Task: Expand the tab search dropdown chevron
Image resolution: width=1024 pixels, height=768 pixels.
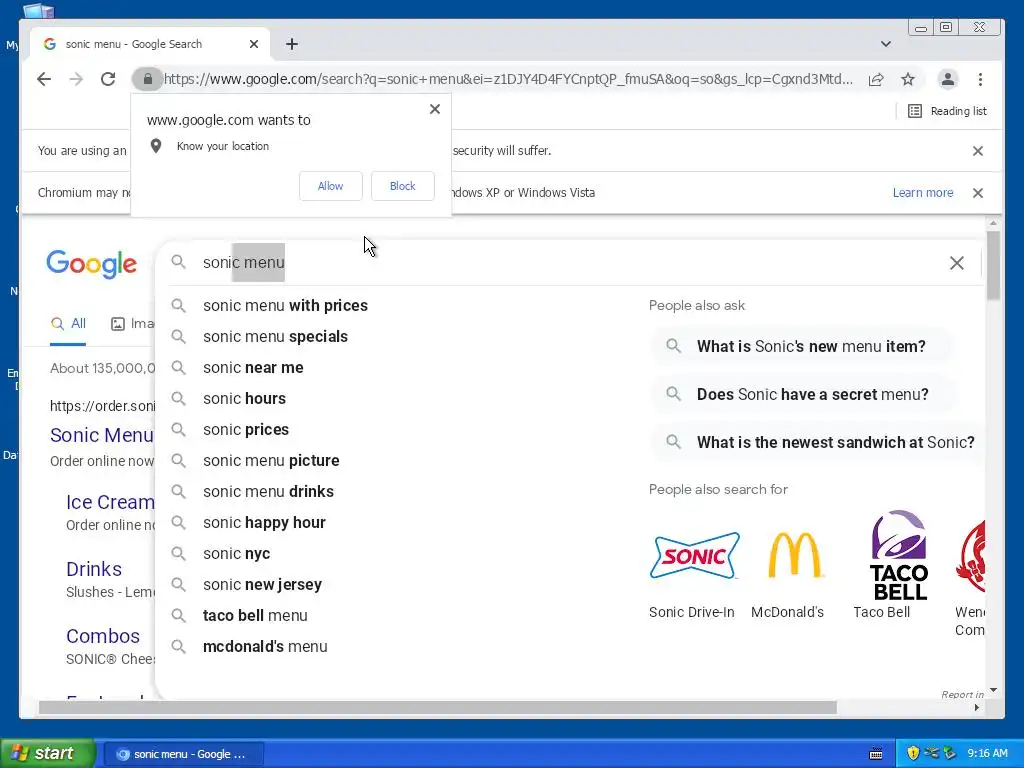Action: tap(886, 44)
